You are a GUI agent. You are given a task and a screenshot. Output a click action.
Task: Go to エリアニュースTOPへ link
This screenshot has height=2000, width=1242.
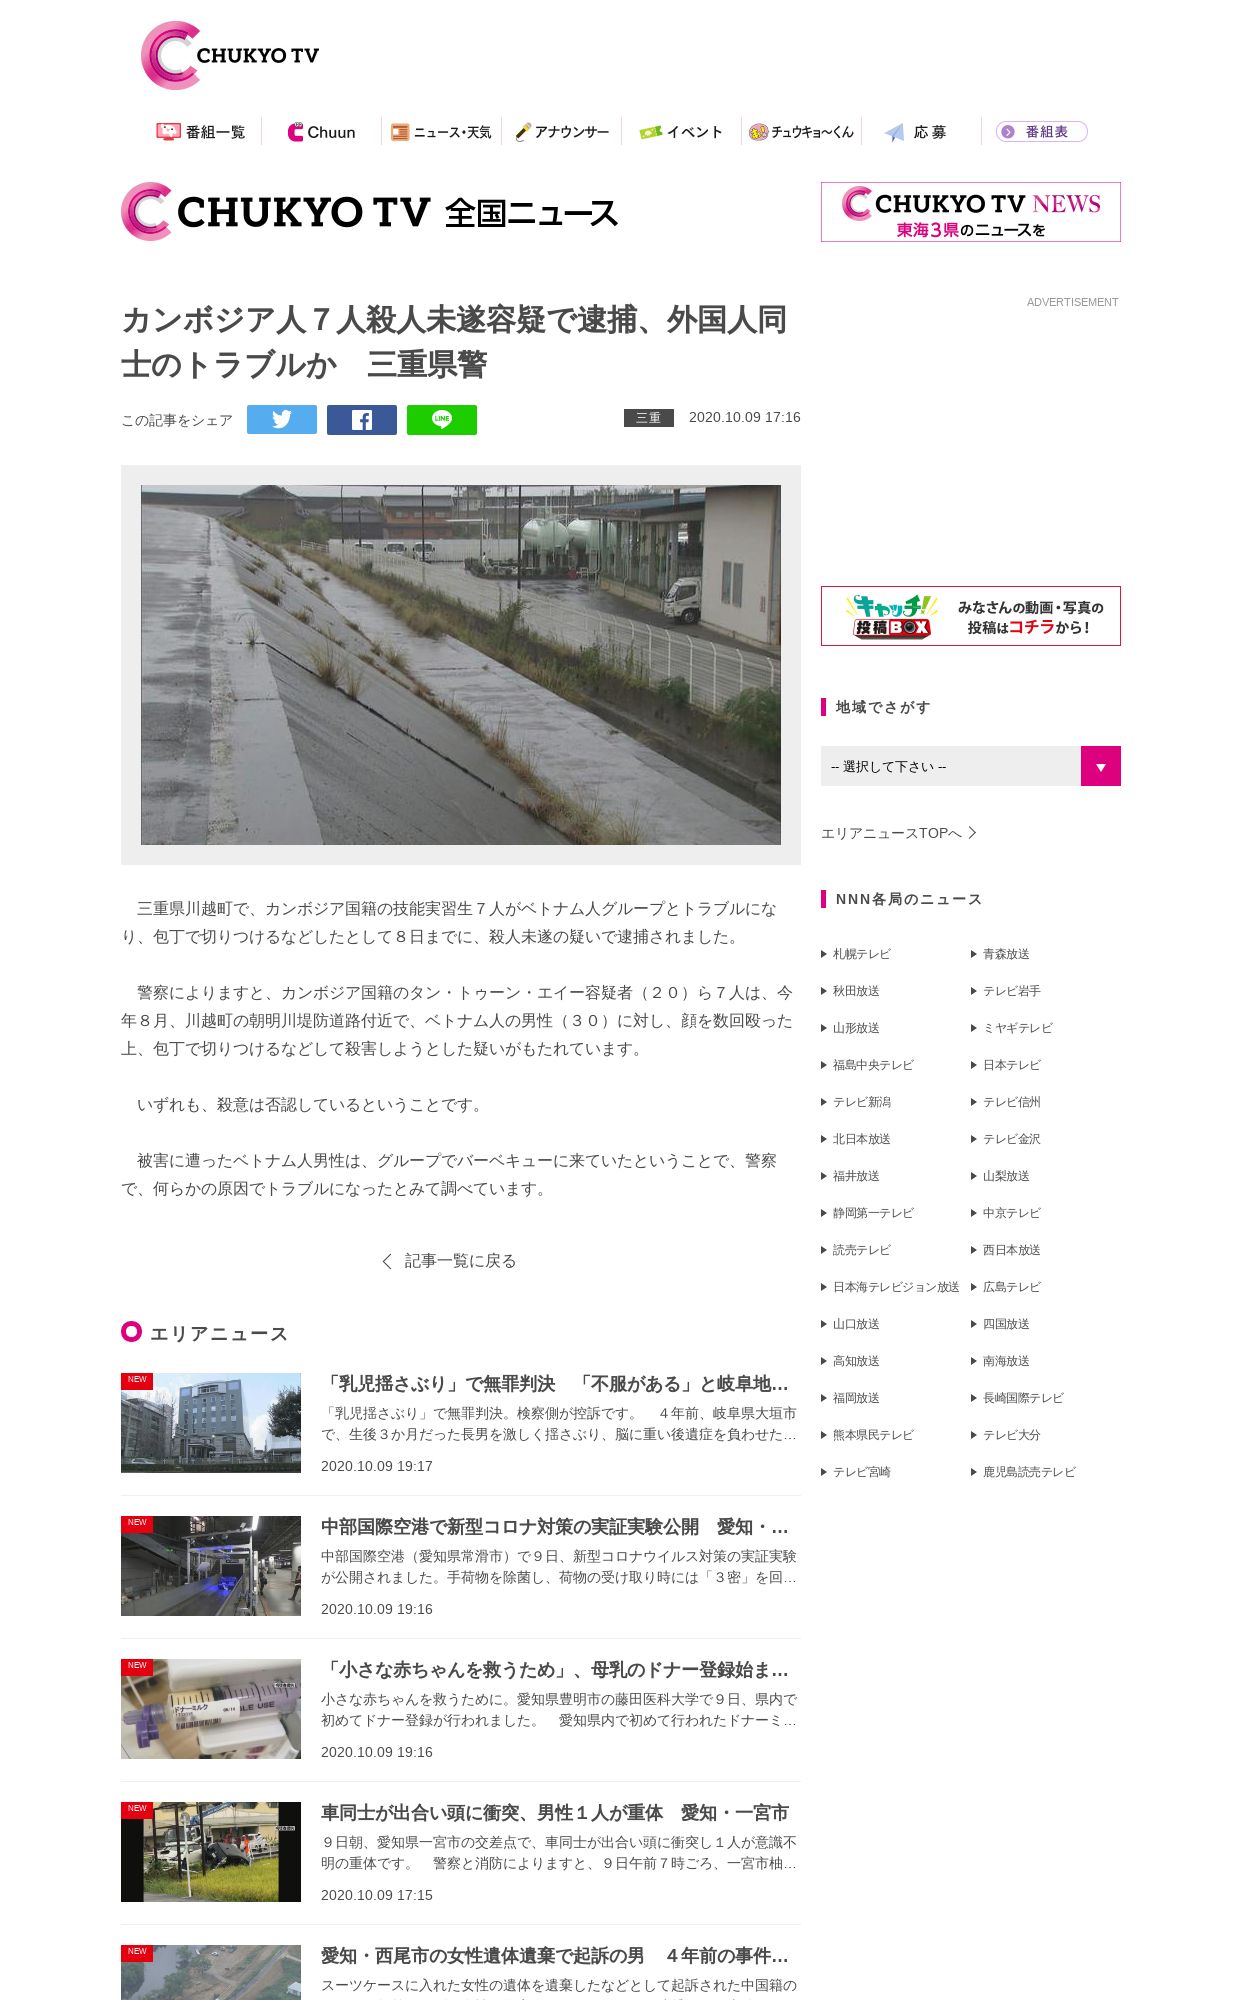coord(898,833)
